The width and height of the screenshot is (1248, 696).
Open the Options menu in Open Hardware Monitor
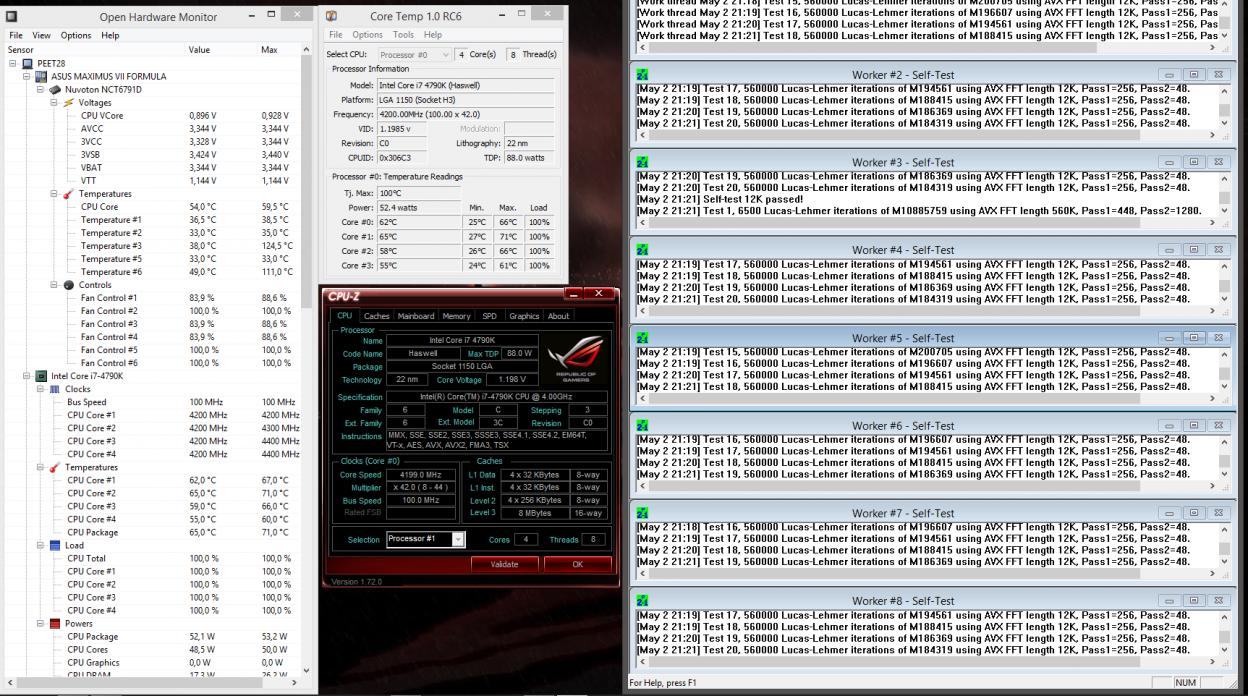pos(76,35)
